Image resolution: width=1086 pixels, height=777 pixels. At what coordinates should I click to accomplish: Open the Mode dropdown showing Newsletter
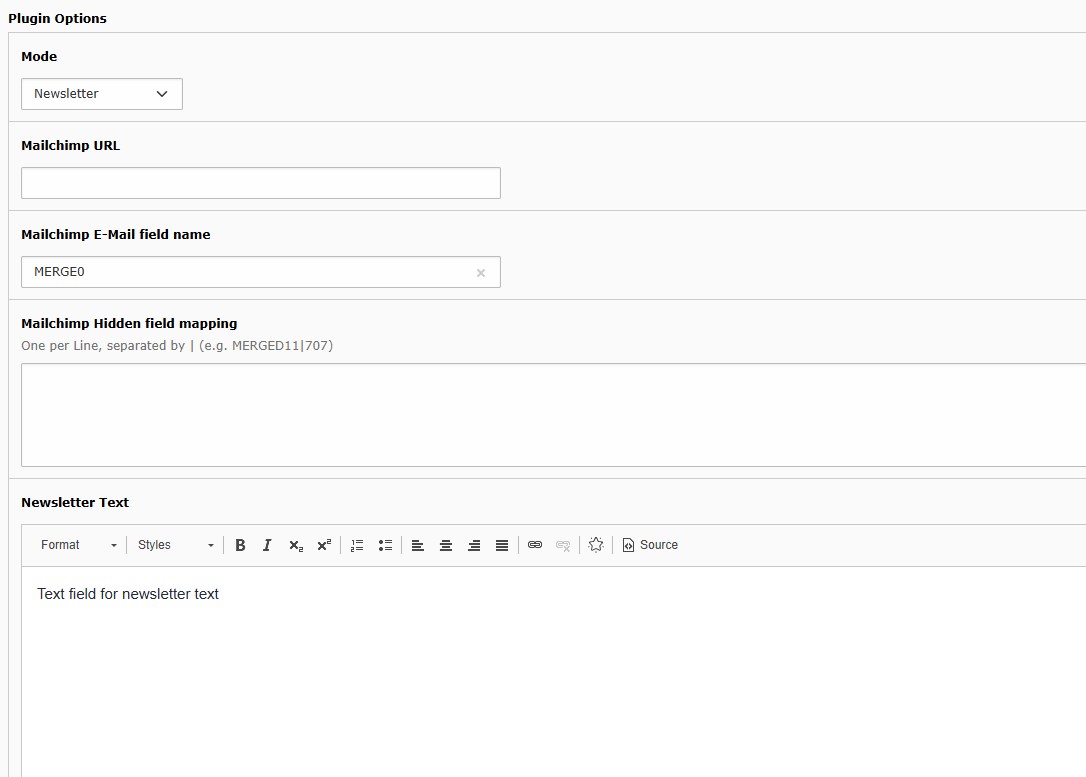point(101,94)
